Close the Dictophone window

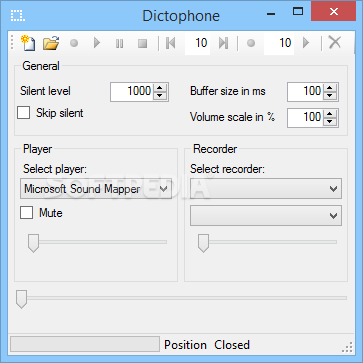tap(334, 12)
